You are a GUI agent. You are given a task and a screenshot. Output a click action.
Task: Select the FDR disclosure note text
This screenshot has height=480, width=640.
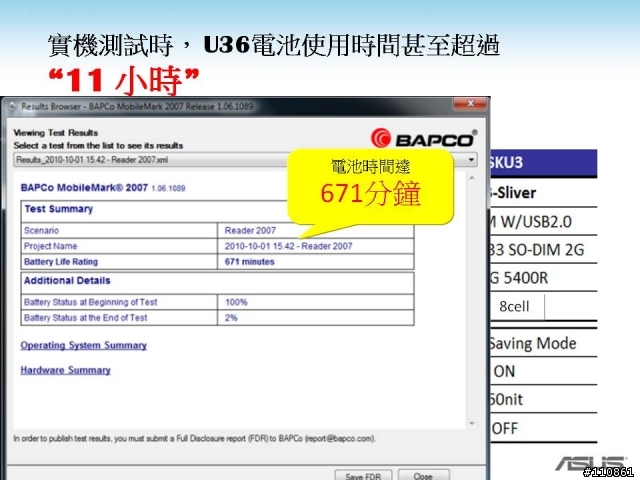click(x=194, y=439)
